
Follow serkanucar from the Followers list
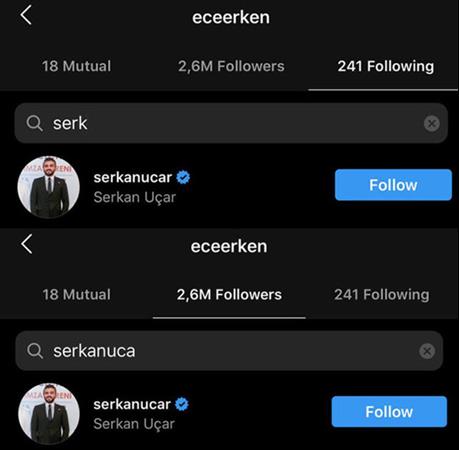point(389,412)
